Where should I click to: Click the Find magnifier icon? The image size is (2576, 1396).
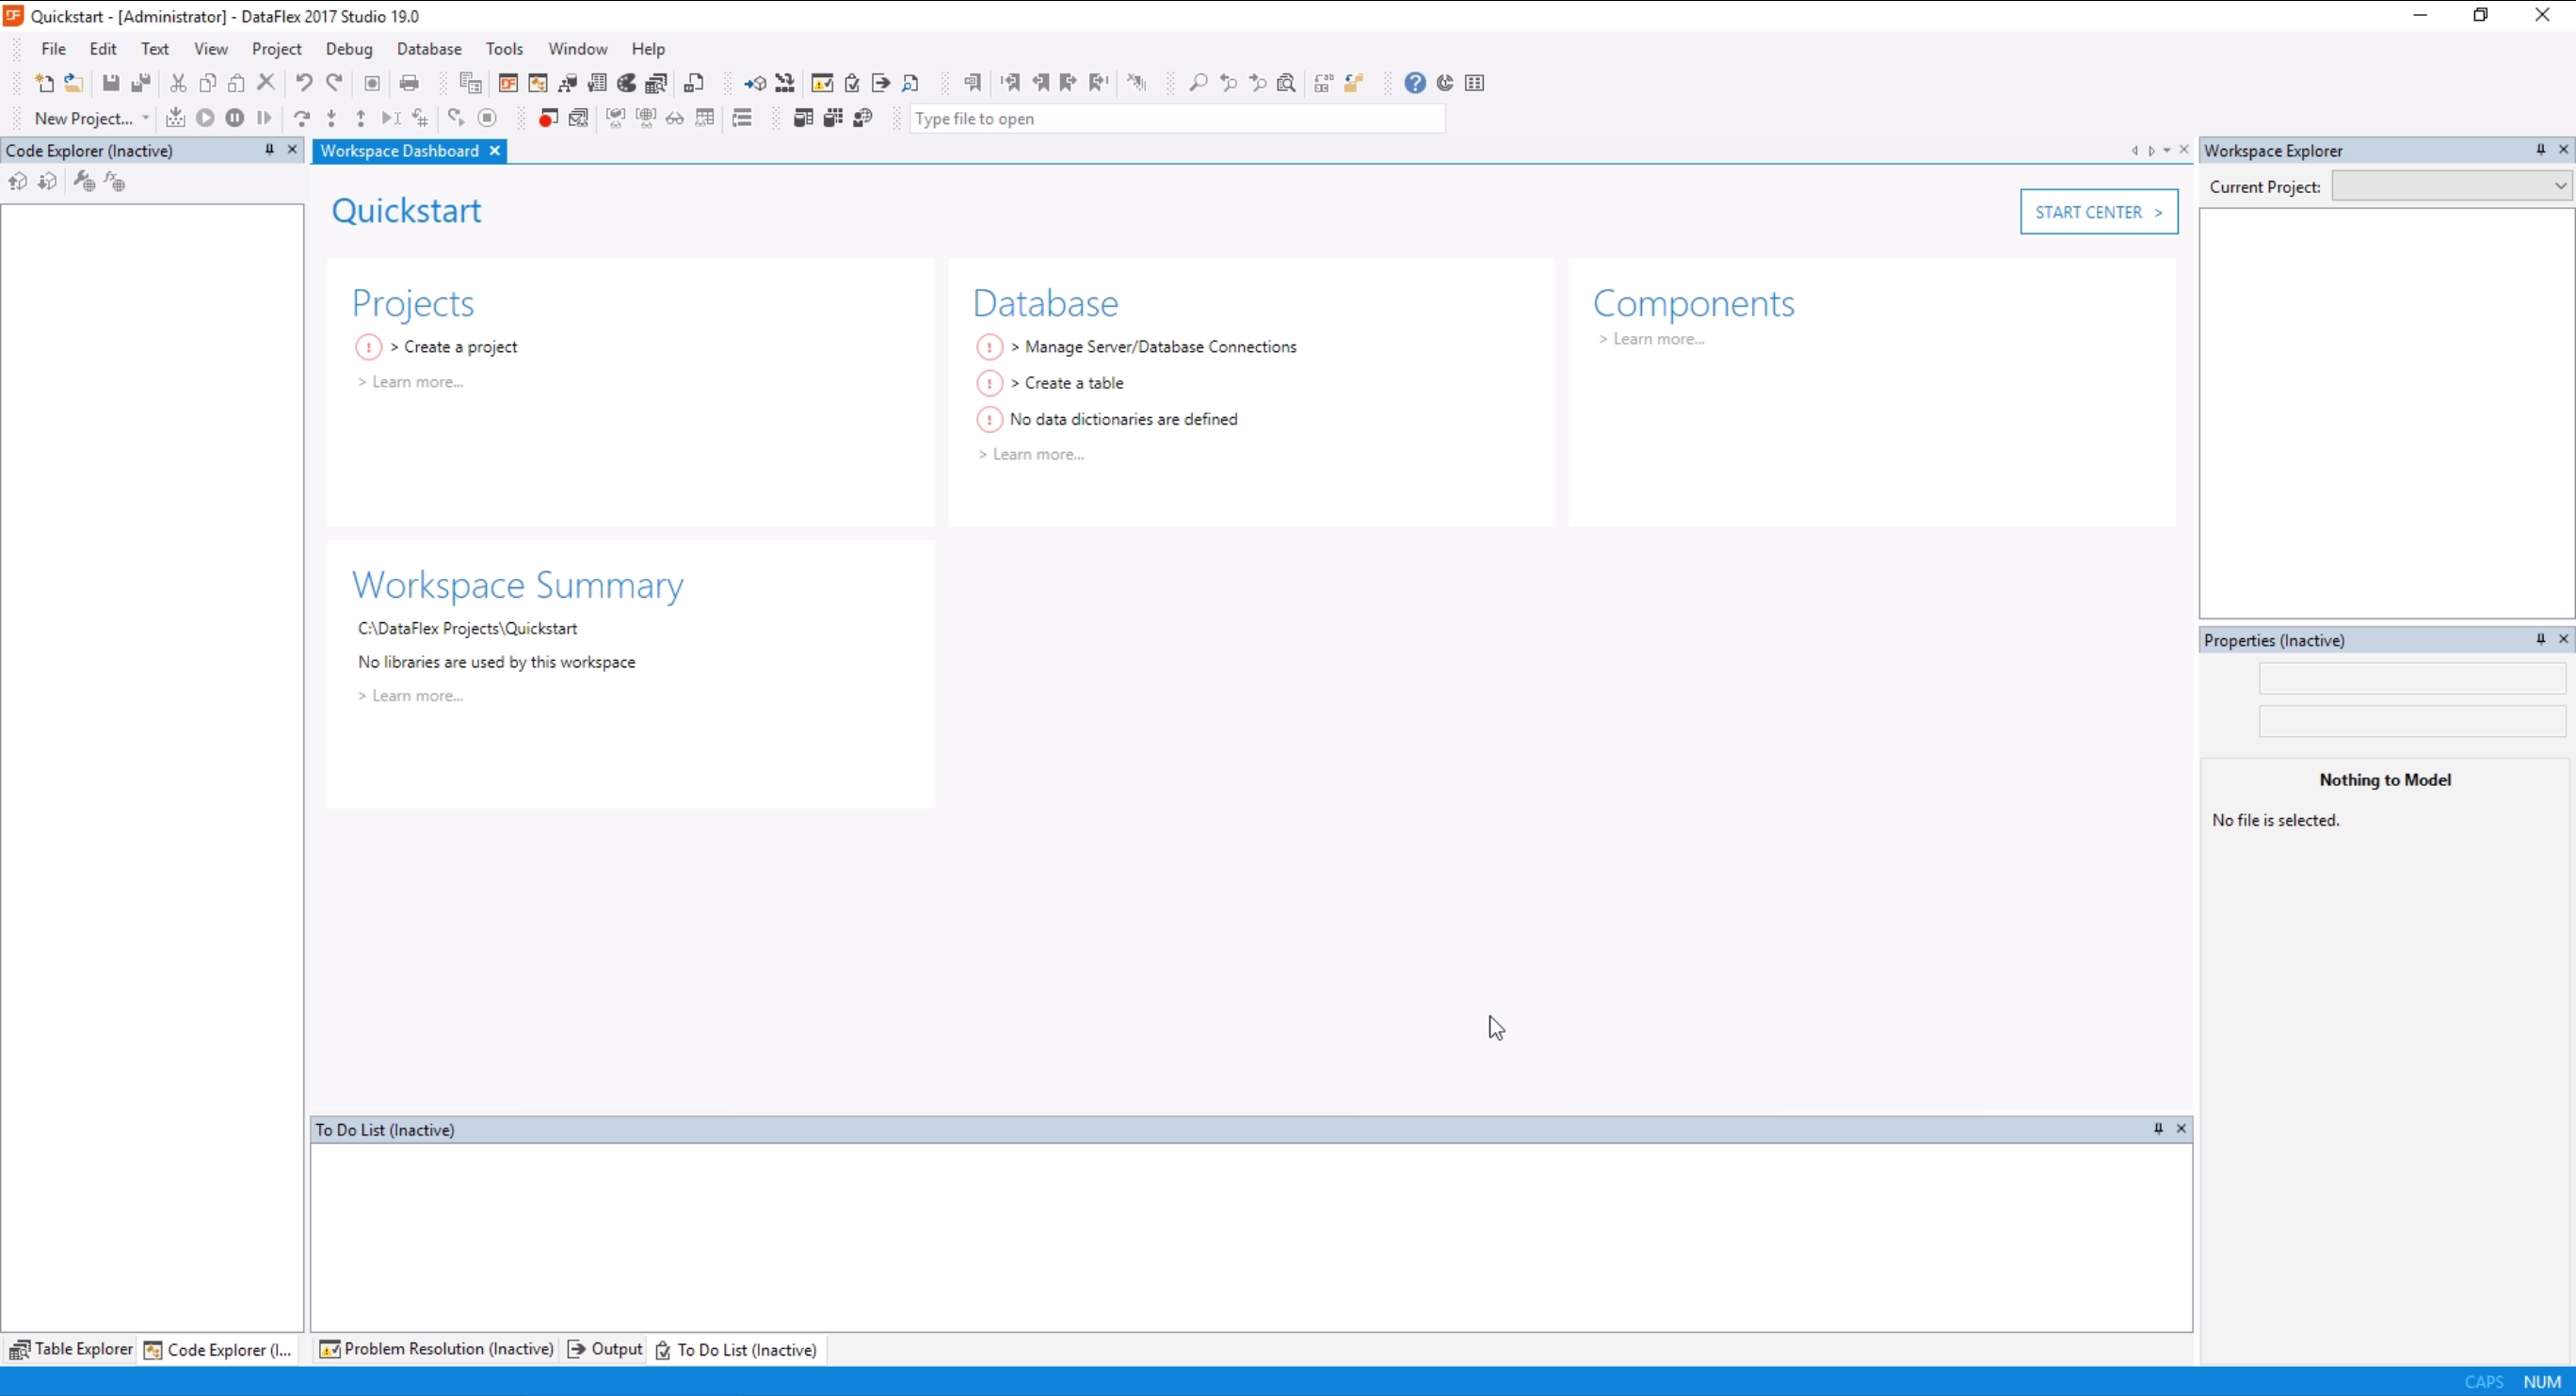tap(1197, 83)
